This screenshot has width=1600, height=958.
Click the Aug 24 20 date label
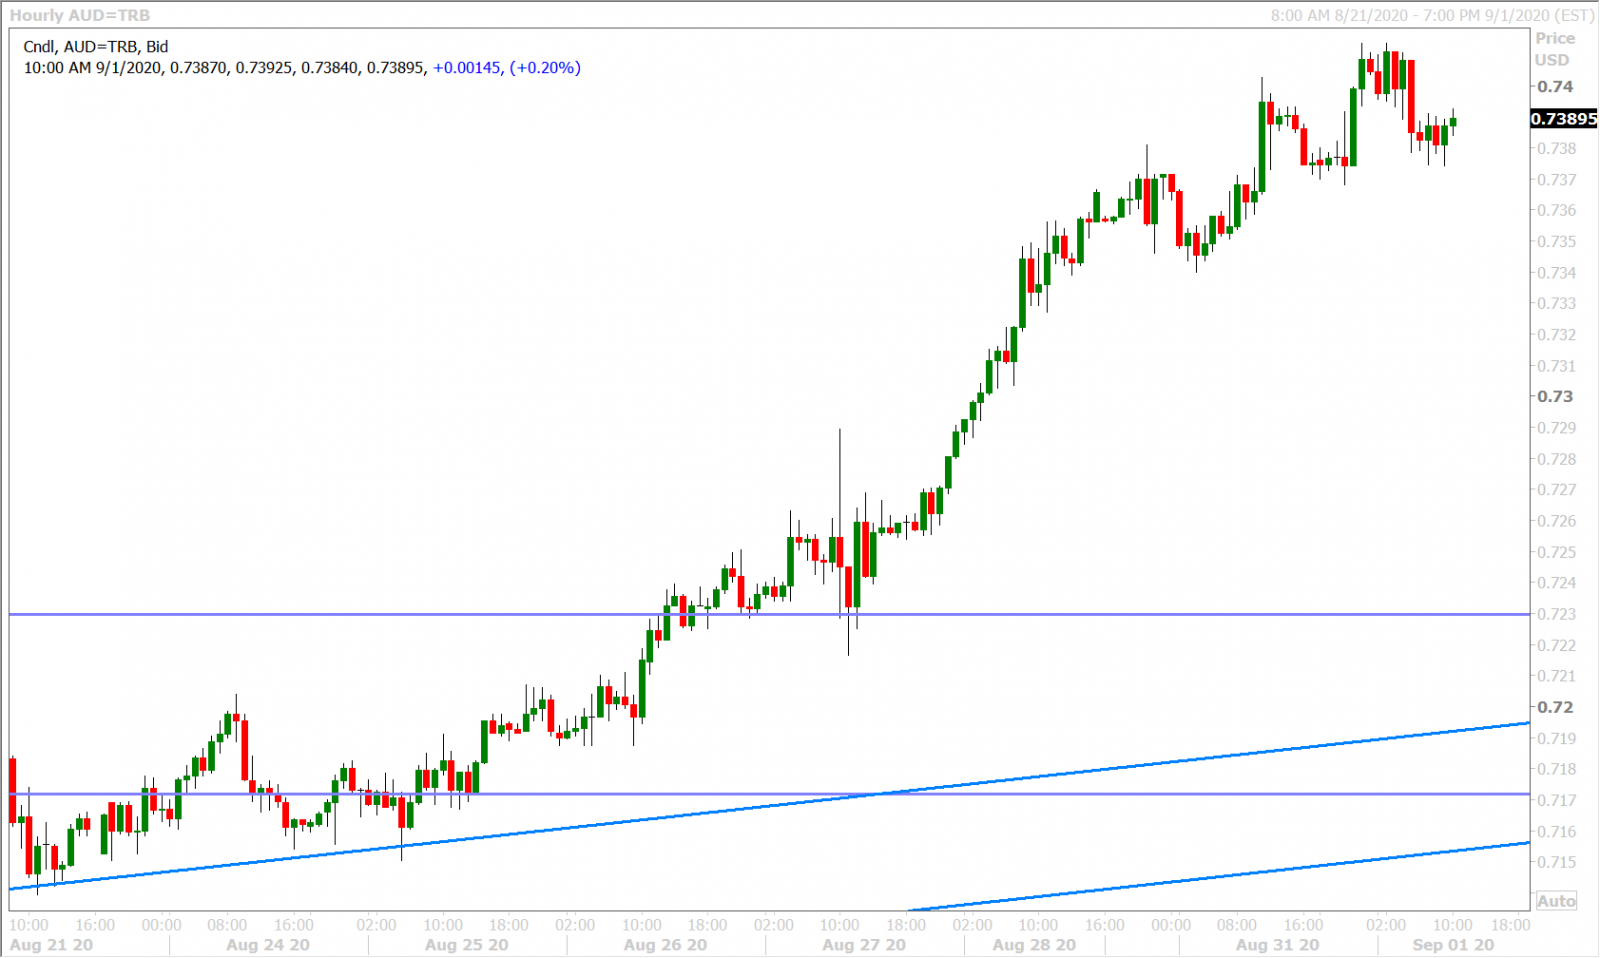(x=268, y=945)
